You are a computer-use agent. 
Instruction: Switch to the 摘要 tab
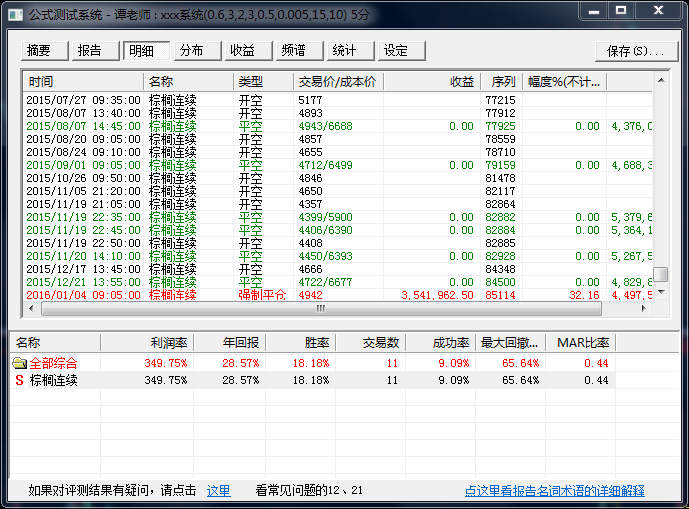pyautogui.click(x=42, y=51)
